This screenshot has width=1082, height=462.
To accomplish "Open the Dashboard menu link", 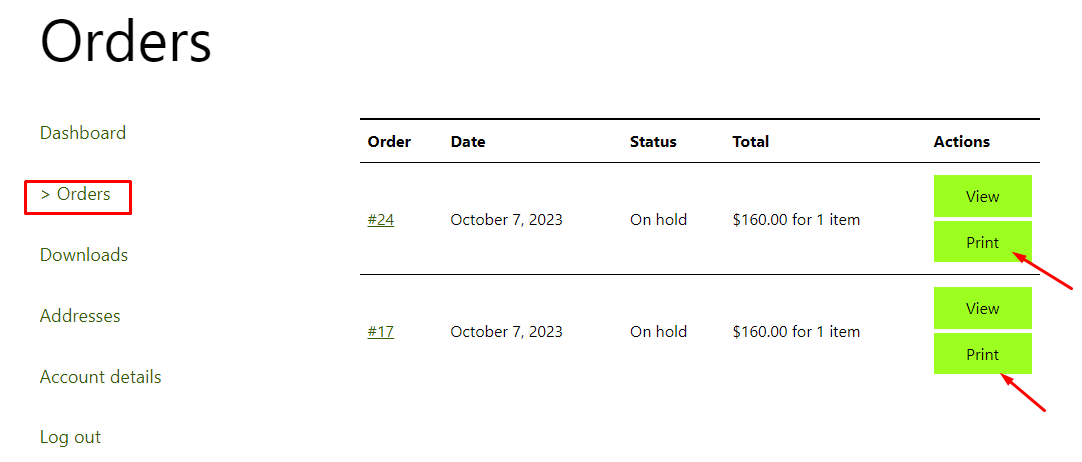I will pos(83,133).
